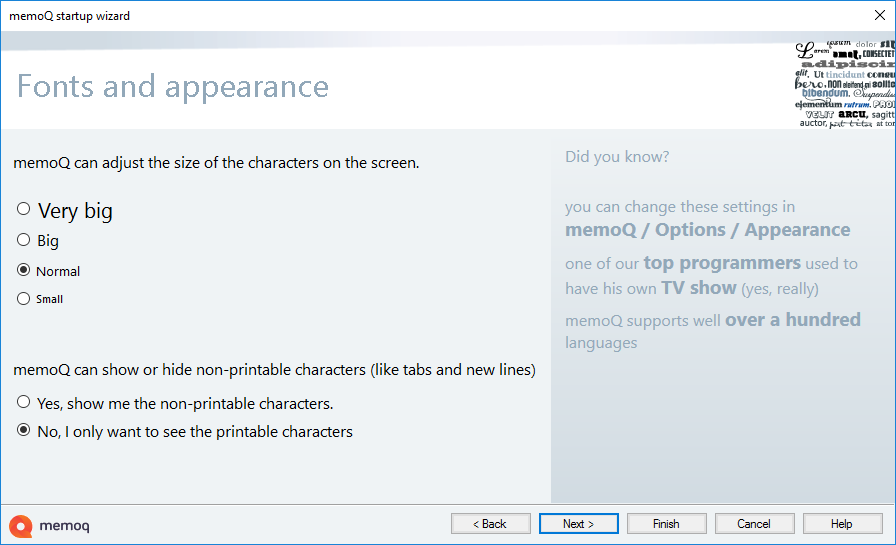The image size is (896, 545).
Task: Click the word cloud graphic in header
Action: [x=845, y=84]
